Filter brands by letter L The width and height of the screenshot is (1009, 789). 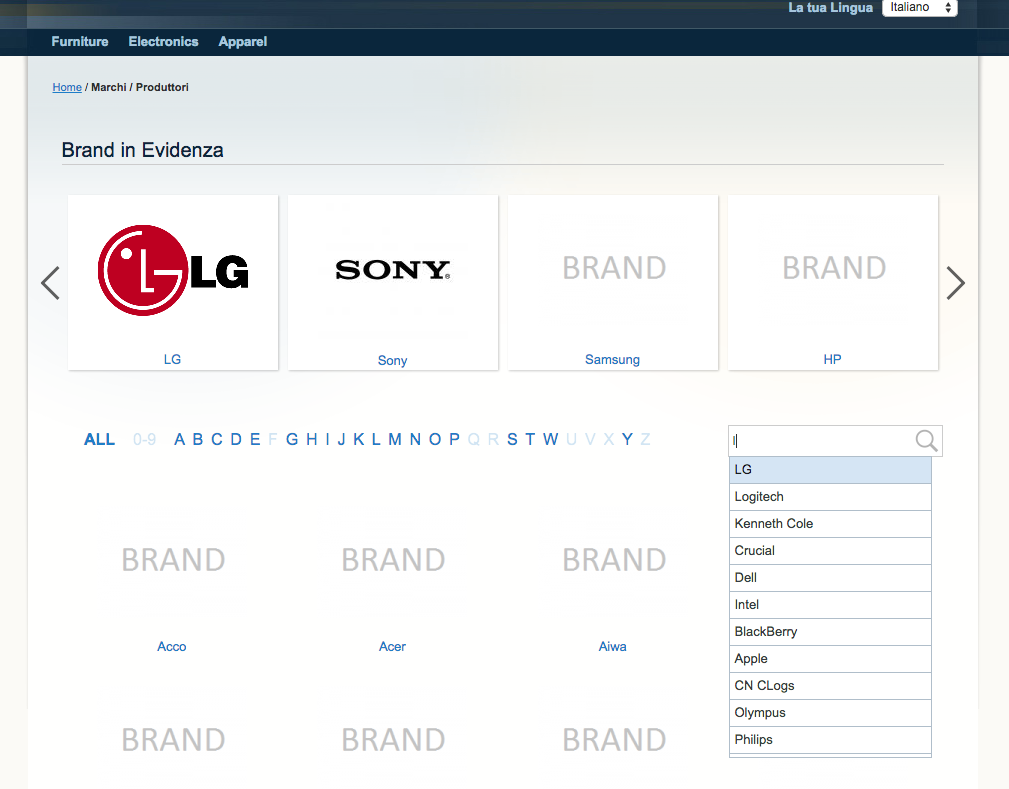click(376, 440)
